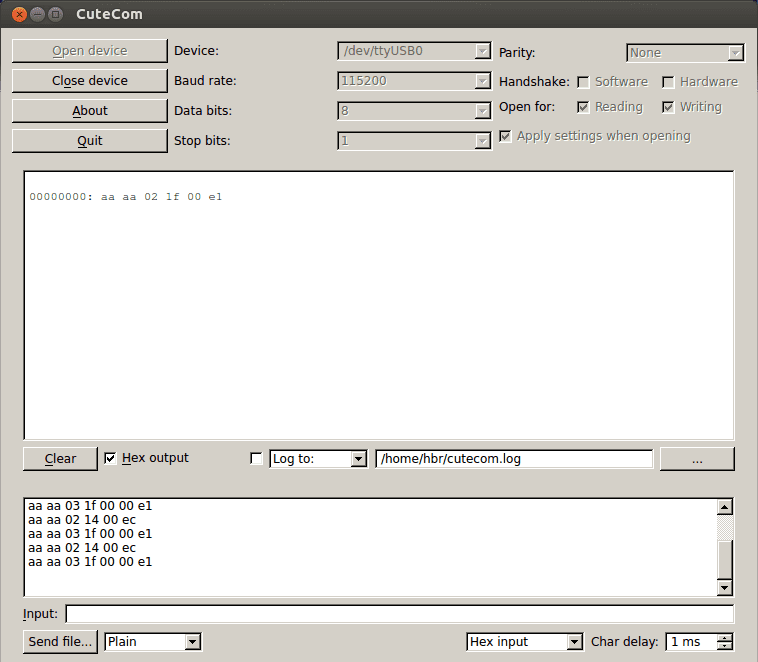This screenshot has height=662, width=758.
Task: Maximize the CuteCom window
Action: pos(56,15)
